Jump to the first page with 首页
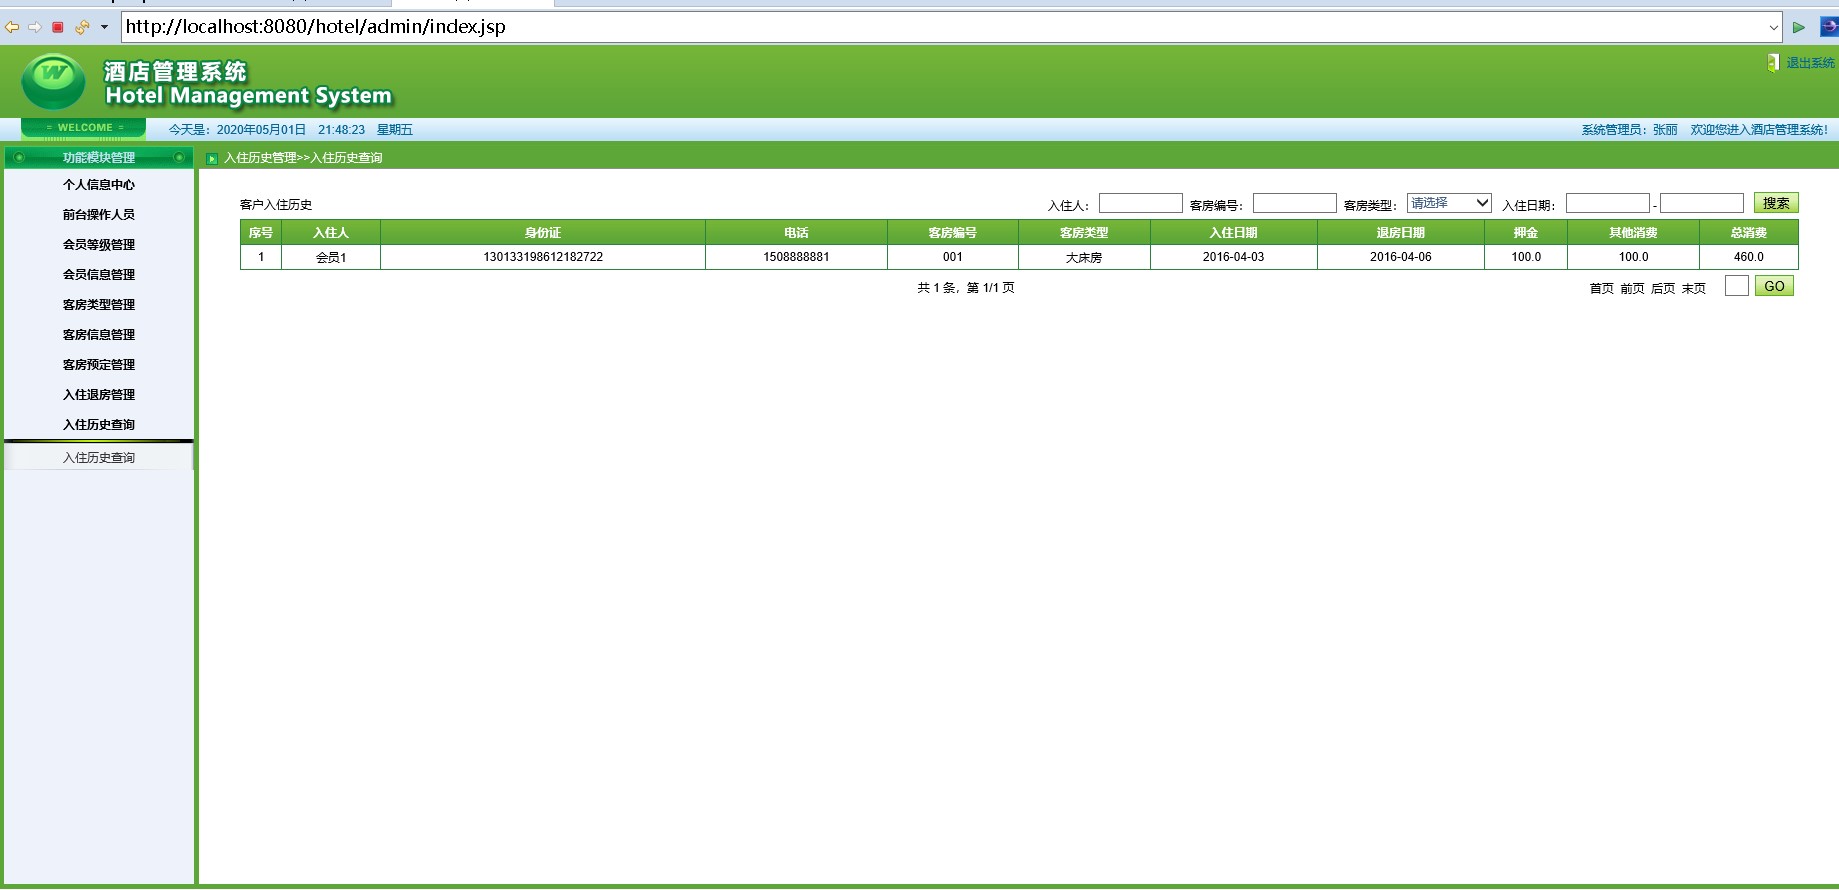 (1602, 288)
